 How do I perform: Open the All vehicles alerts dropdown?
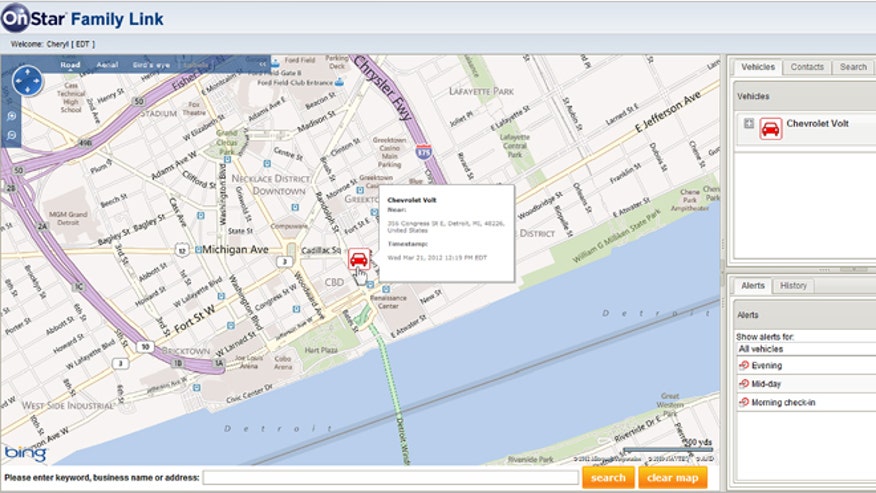pos(806,349)
